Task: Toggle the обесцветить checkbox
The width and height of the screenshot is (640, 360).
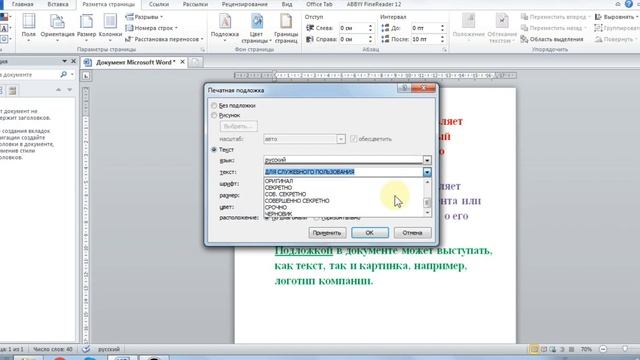Action: tap(353, 139)
